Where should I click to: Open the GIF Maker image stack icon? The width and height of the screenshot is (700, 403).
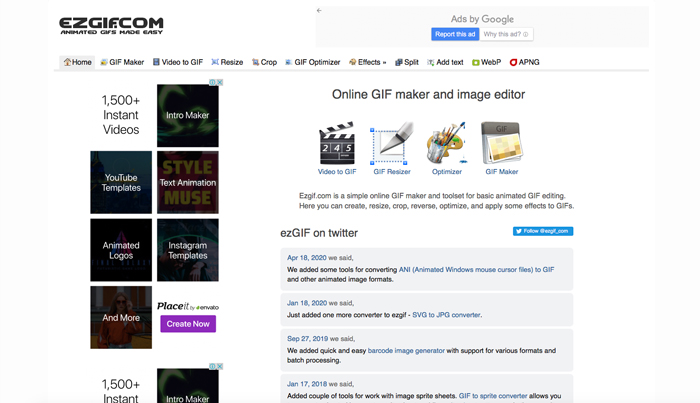tap(501, 143)
